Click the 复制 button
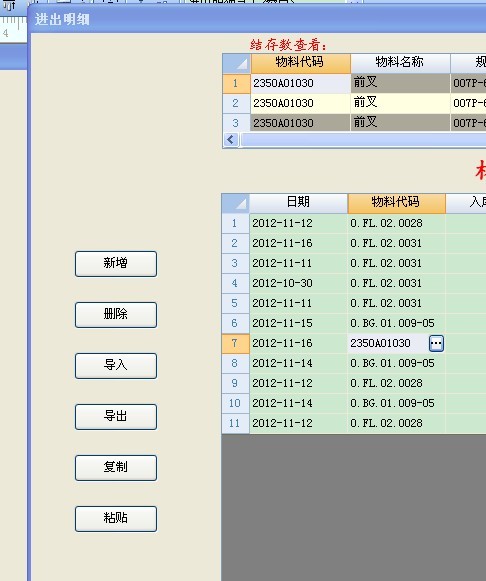 [x=116, y=468]
